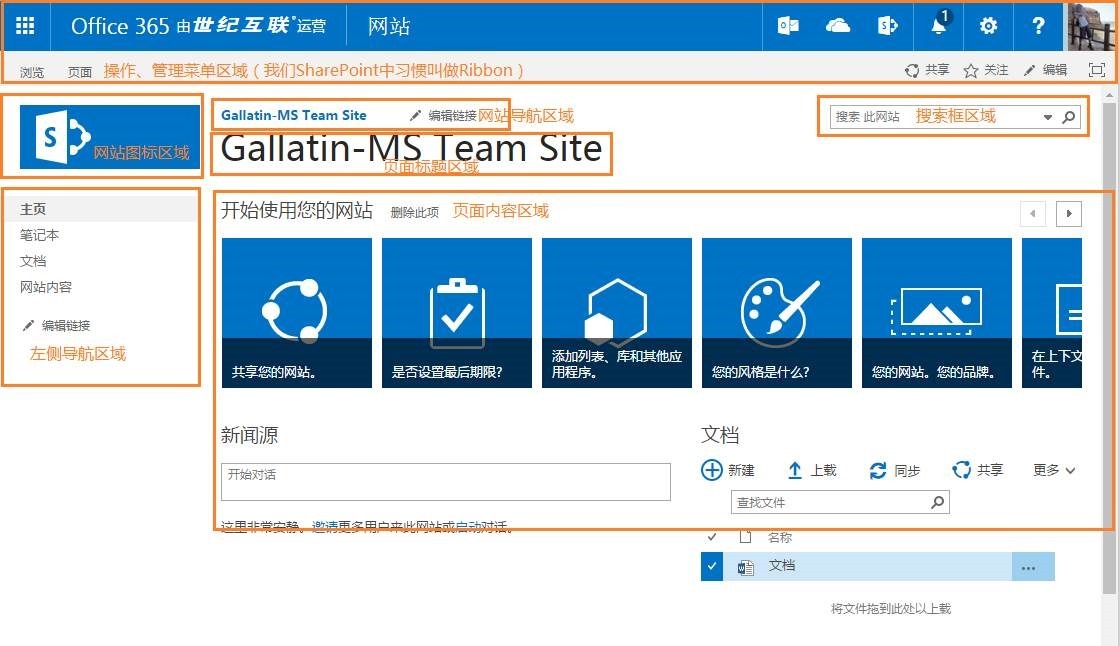Click the 网站 header title link
This screenshot has width=1119, height=646.
(x=389, y=26)
